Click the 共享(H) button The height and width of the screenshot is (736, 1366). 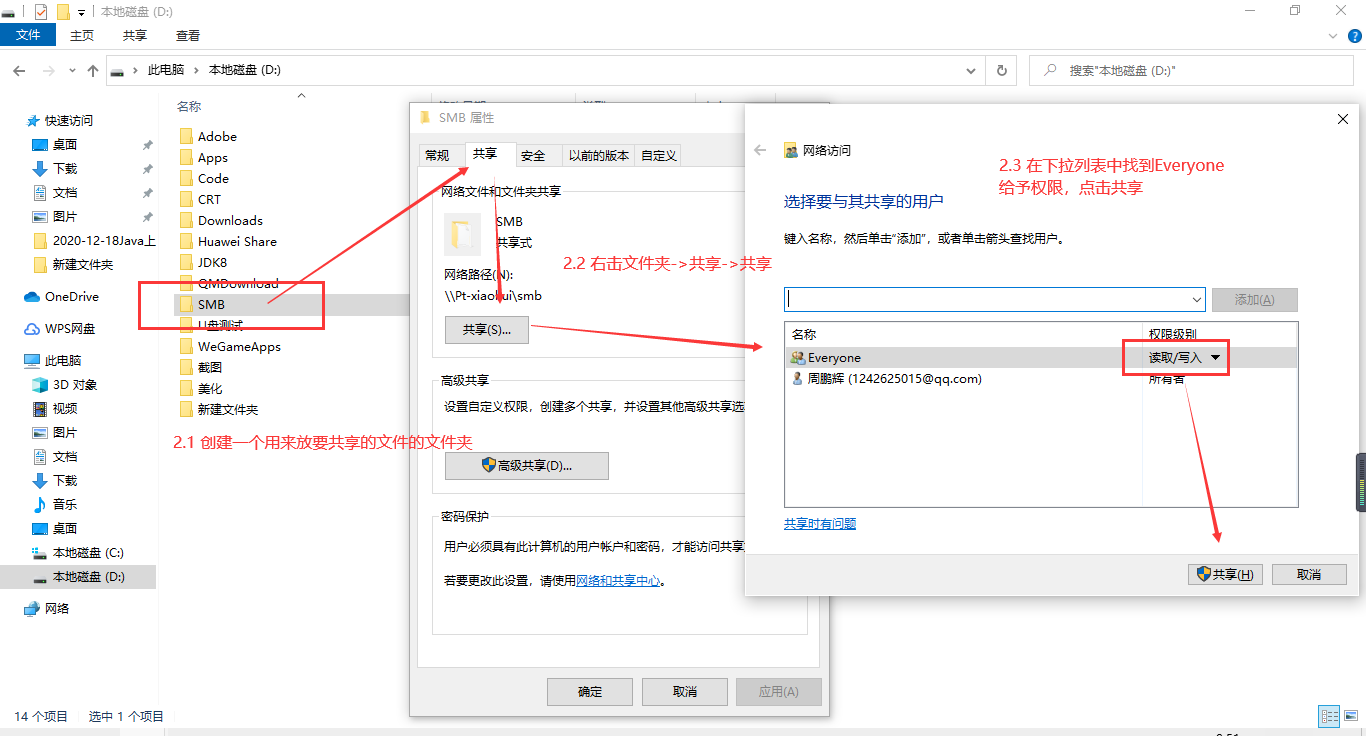click(x=1226, y=574)
